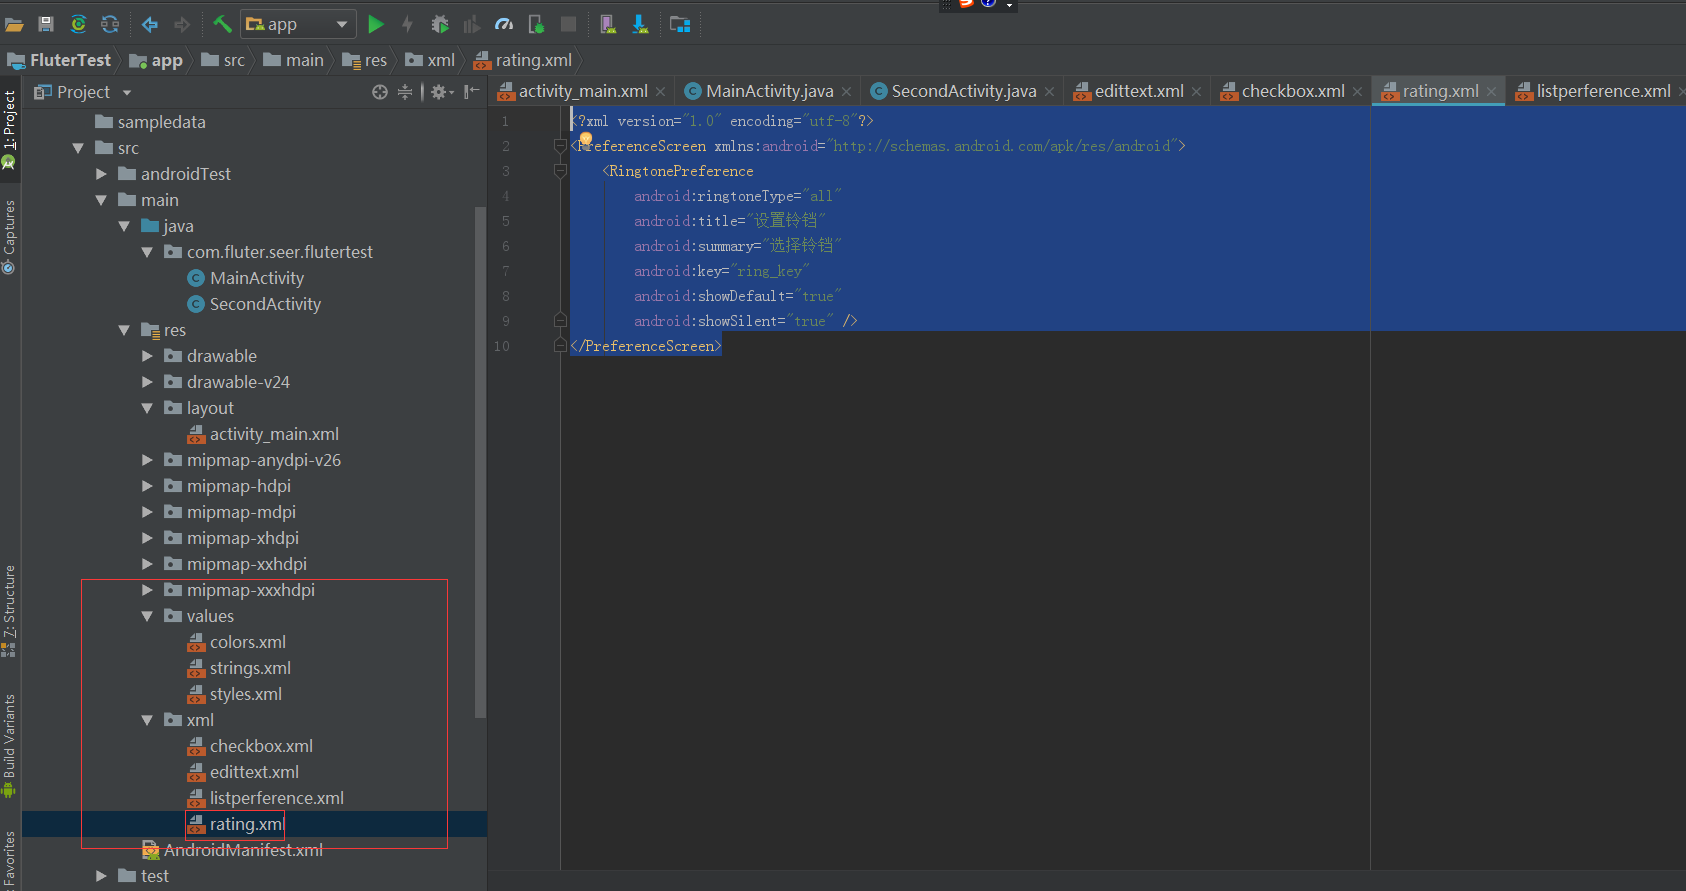The image size is (1686, 891).
Task: Click the src breadcrumb item
Action: 223,60
